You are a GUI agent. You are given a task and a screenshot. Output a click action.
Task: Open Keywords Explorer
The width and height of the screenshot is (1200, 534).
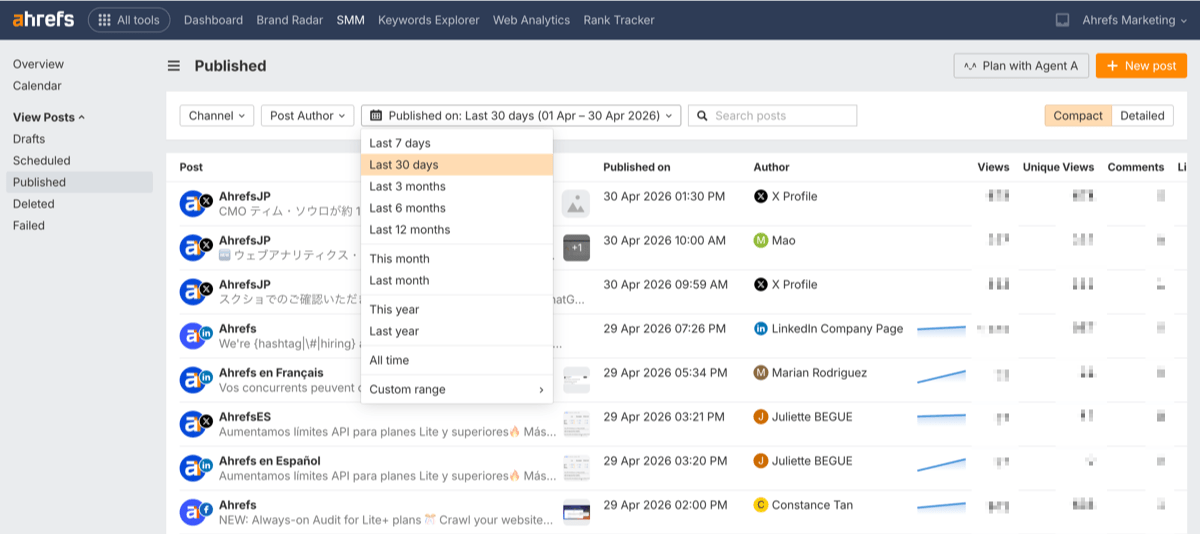[428, 20]
